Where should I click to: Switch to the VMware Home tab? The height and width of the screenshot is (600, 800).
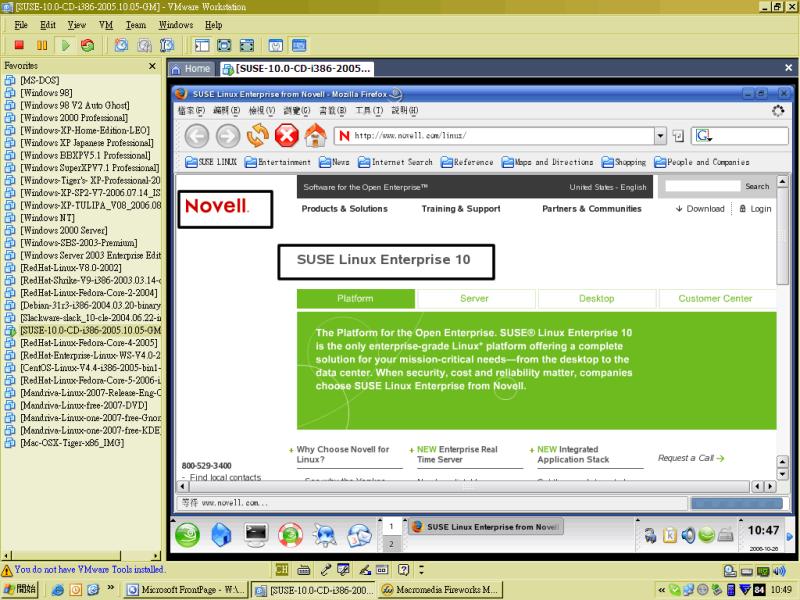pyautogui.click(x=191, y=69)
